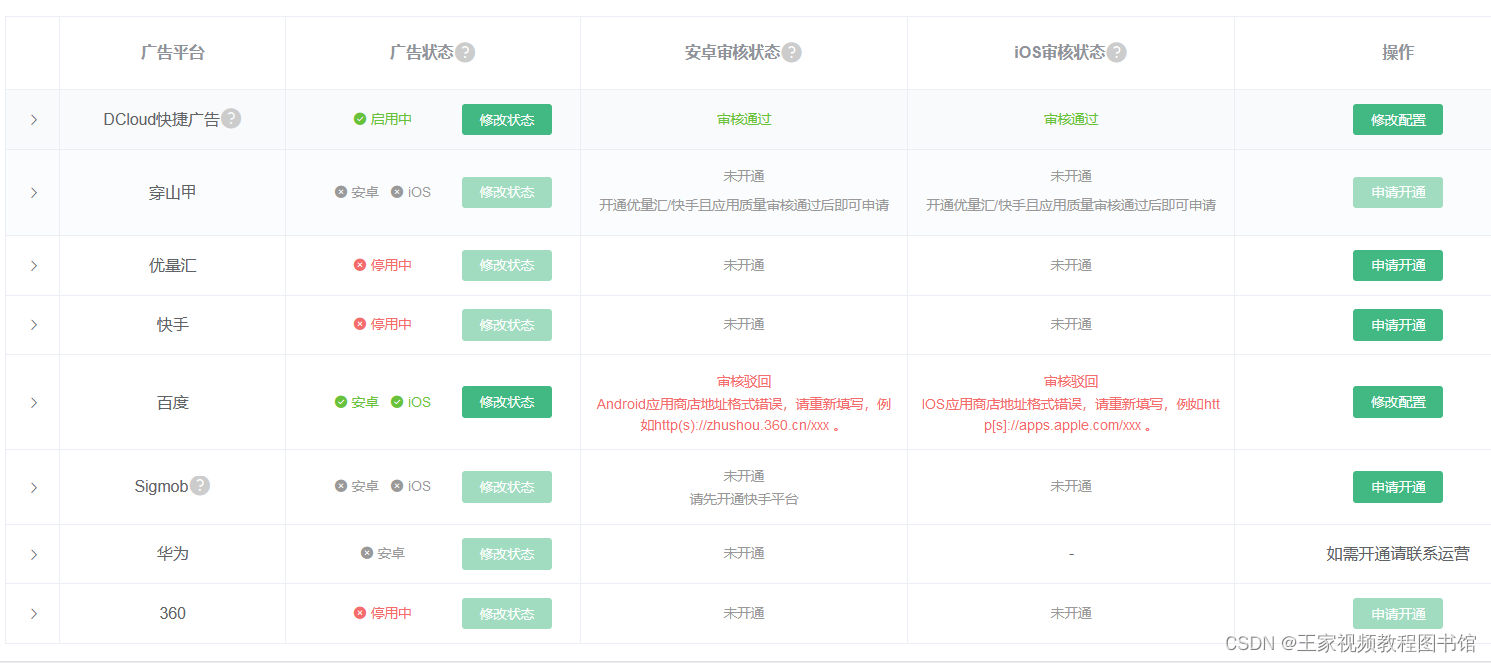Click gray 安卓 icon in Sigmob row
Image resolution: width=1491 pixels, height=663 pixels.
(x=341, y=486)
